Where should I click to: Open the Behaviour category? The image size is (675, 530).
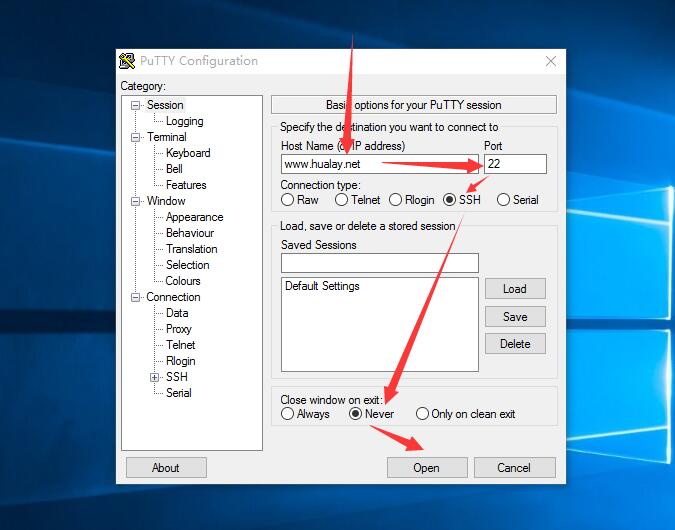190,233
